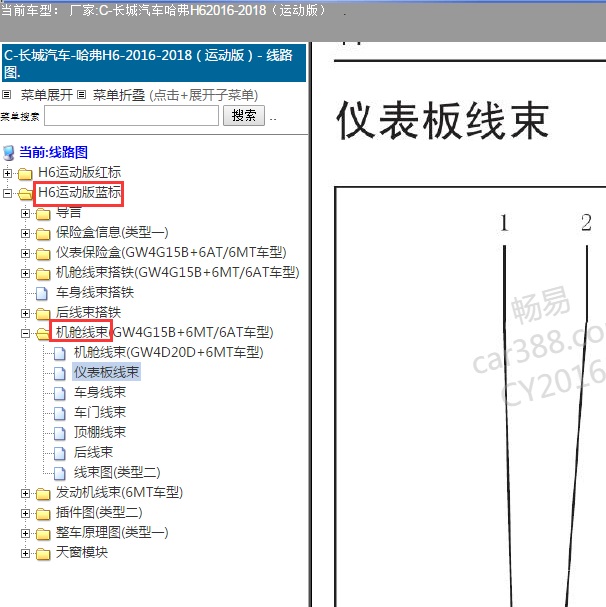Click folder icon of 整车原理图(类型一)

click(x=43, y=534)
